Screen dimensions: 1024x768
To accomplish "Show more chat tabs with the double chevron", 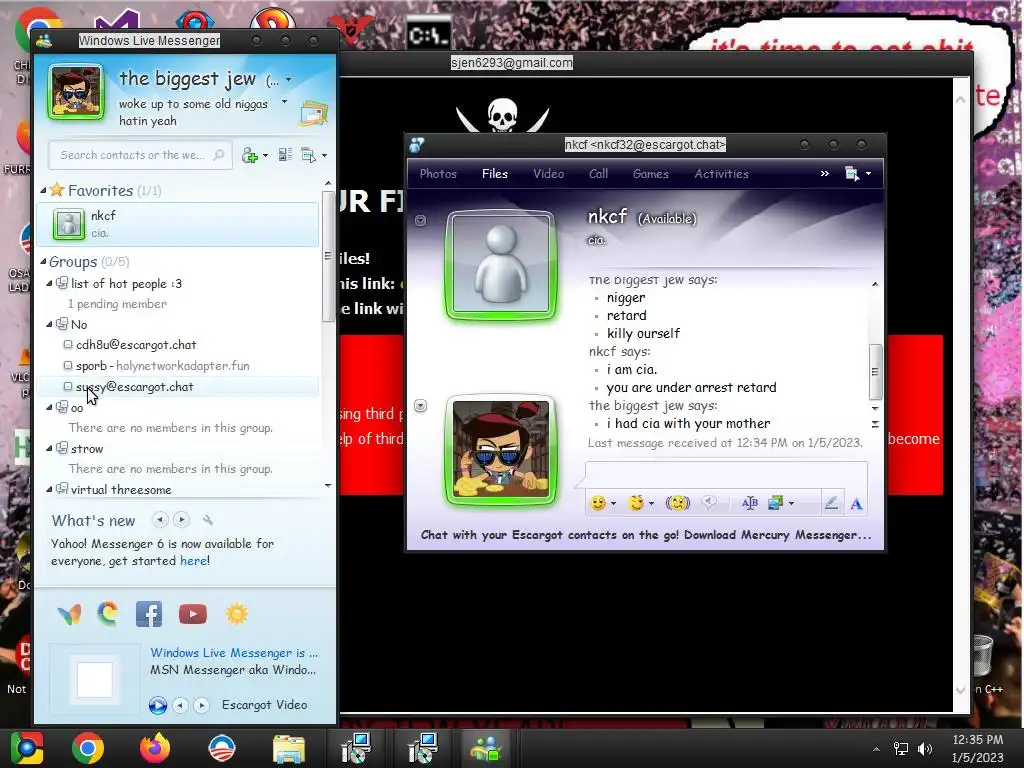I will 825,174.
